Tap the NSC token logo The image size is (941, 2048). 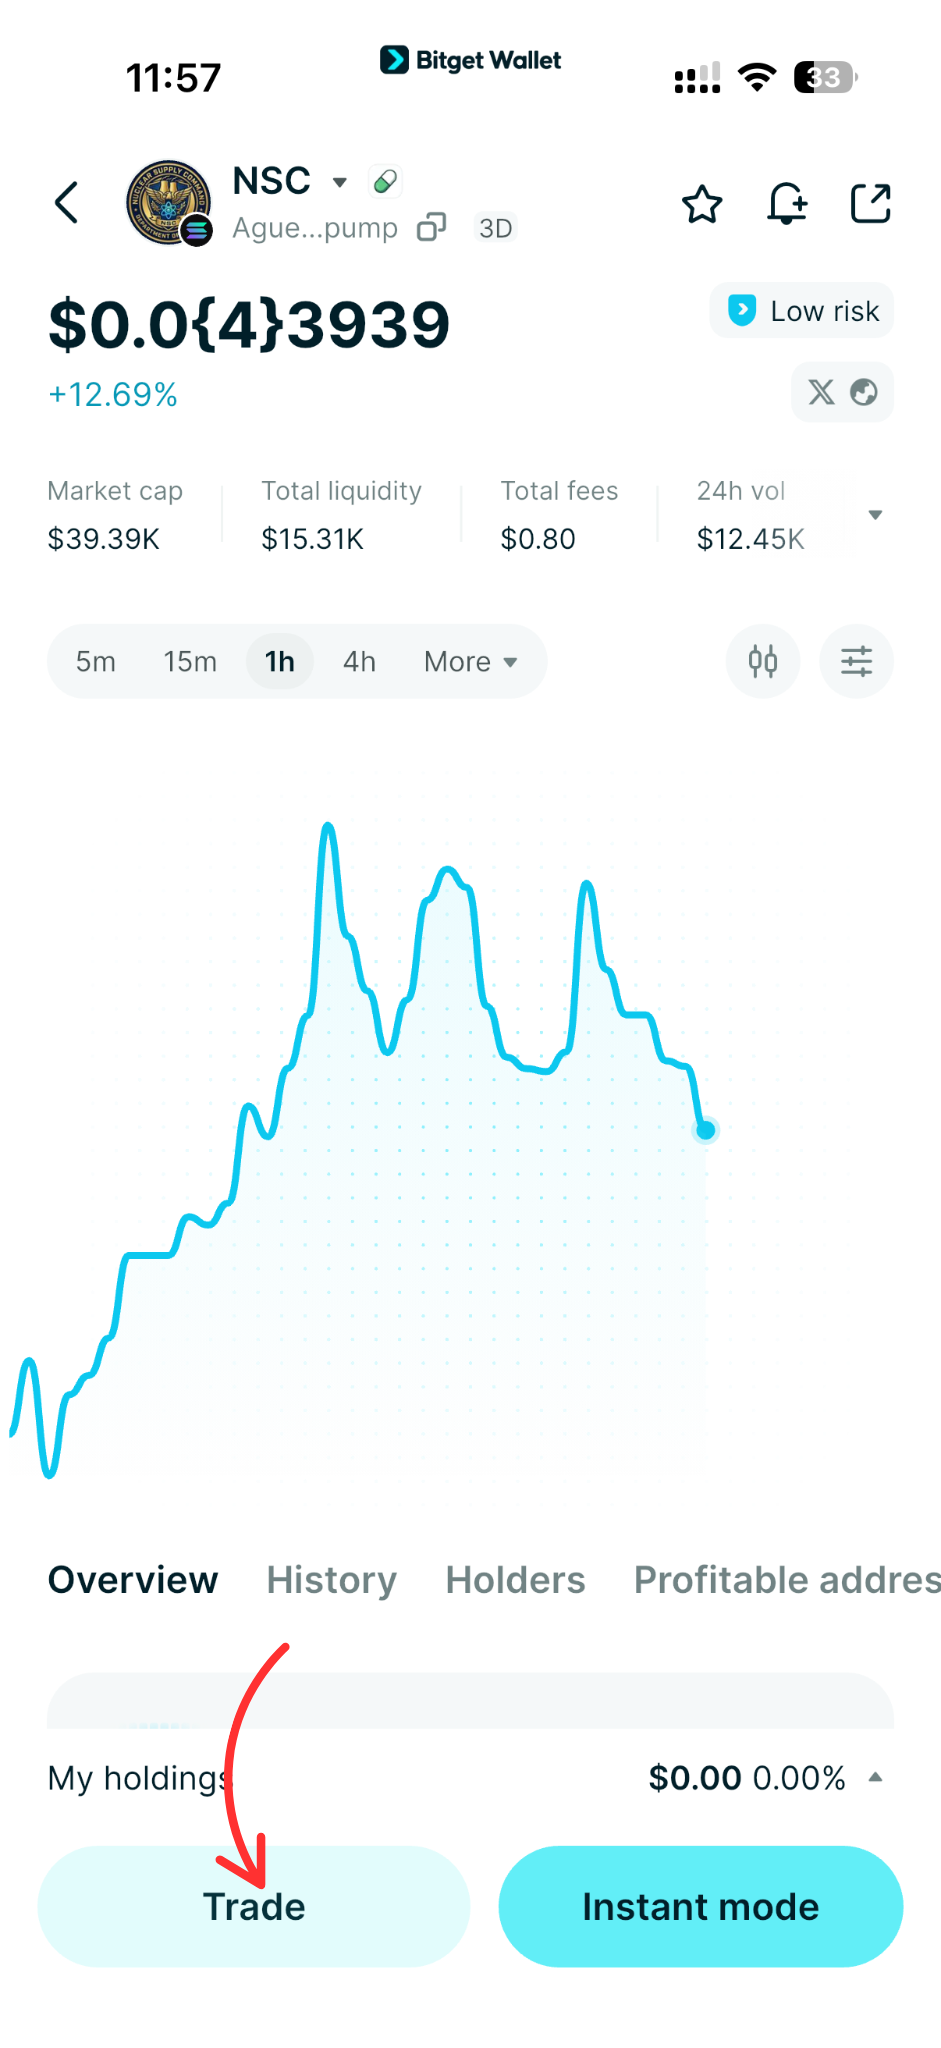pos(168,203)
